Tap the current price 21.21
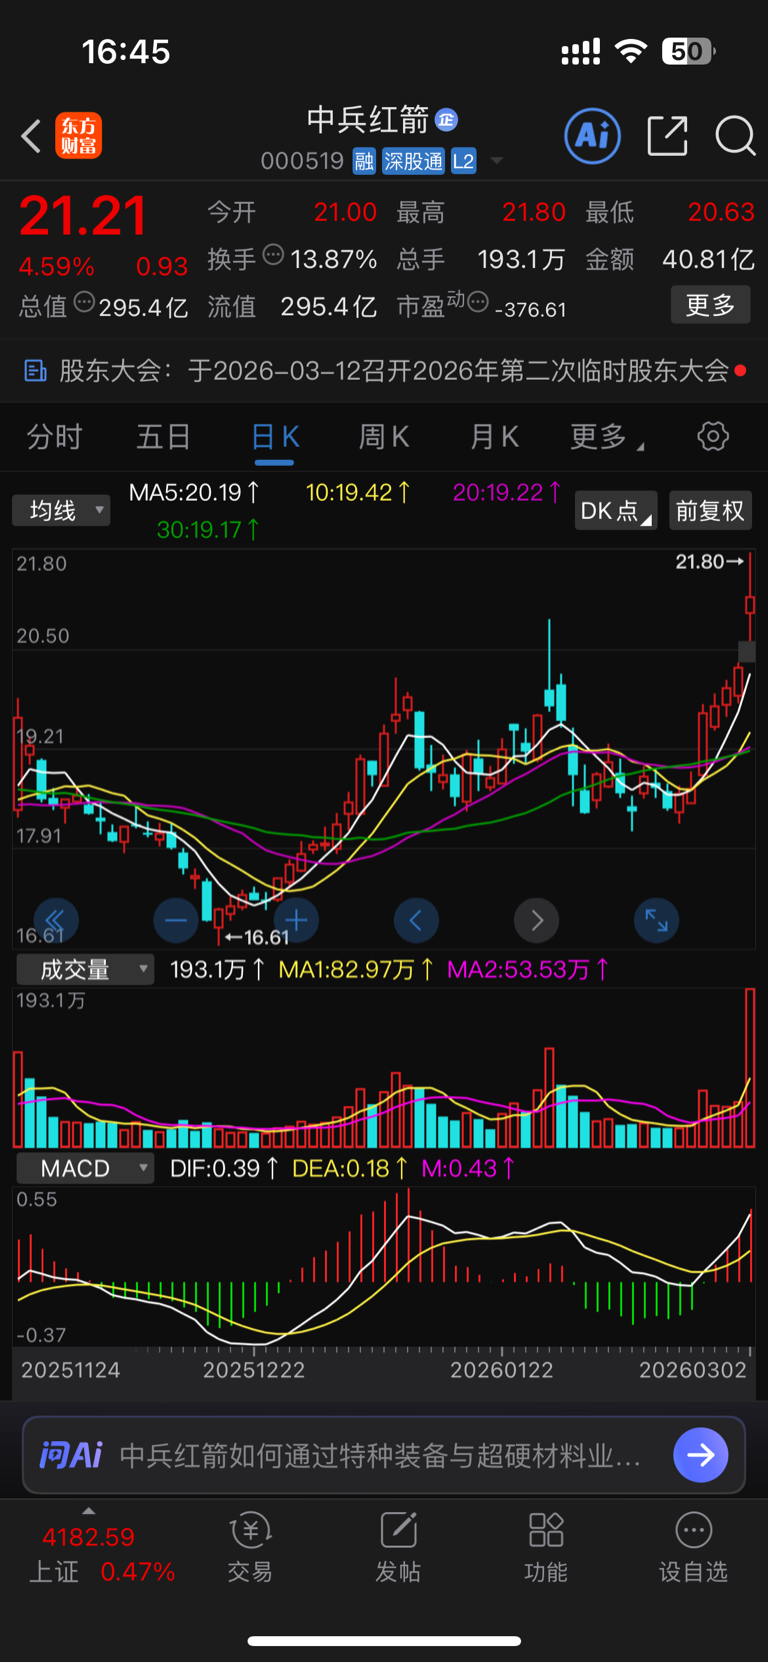The width and height of the screenshot is (768, 1663). 83,216
